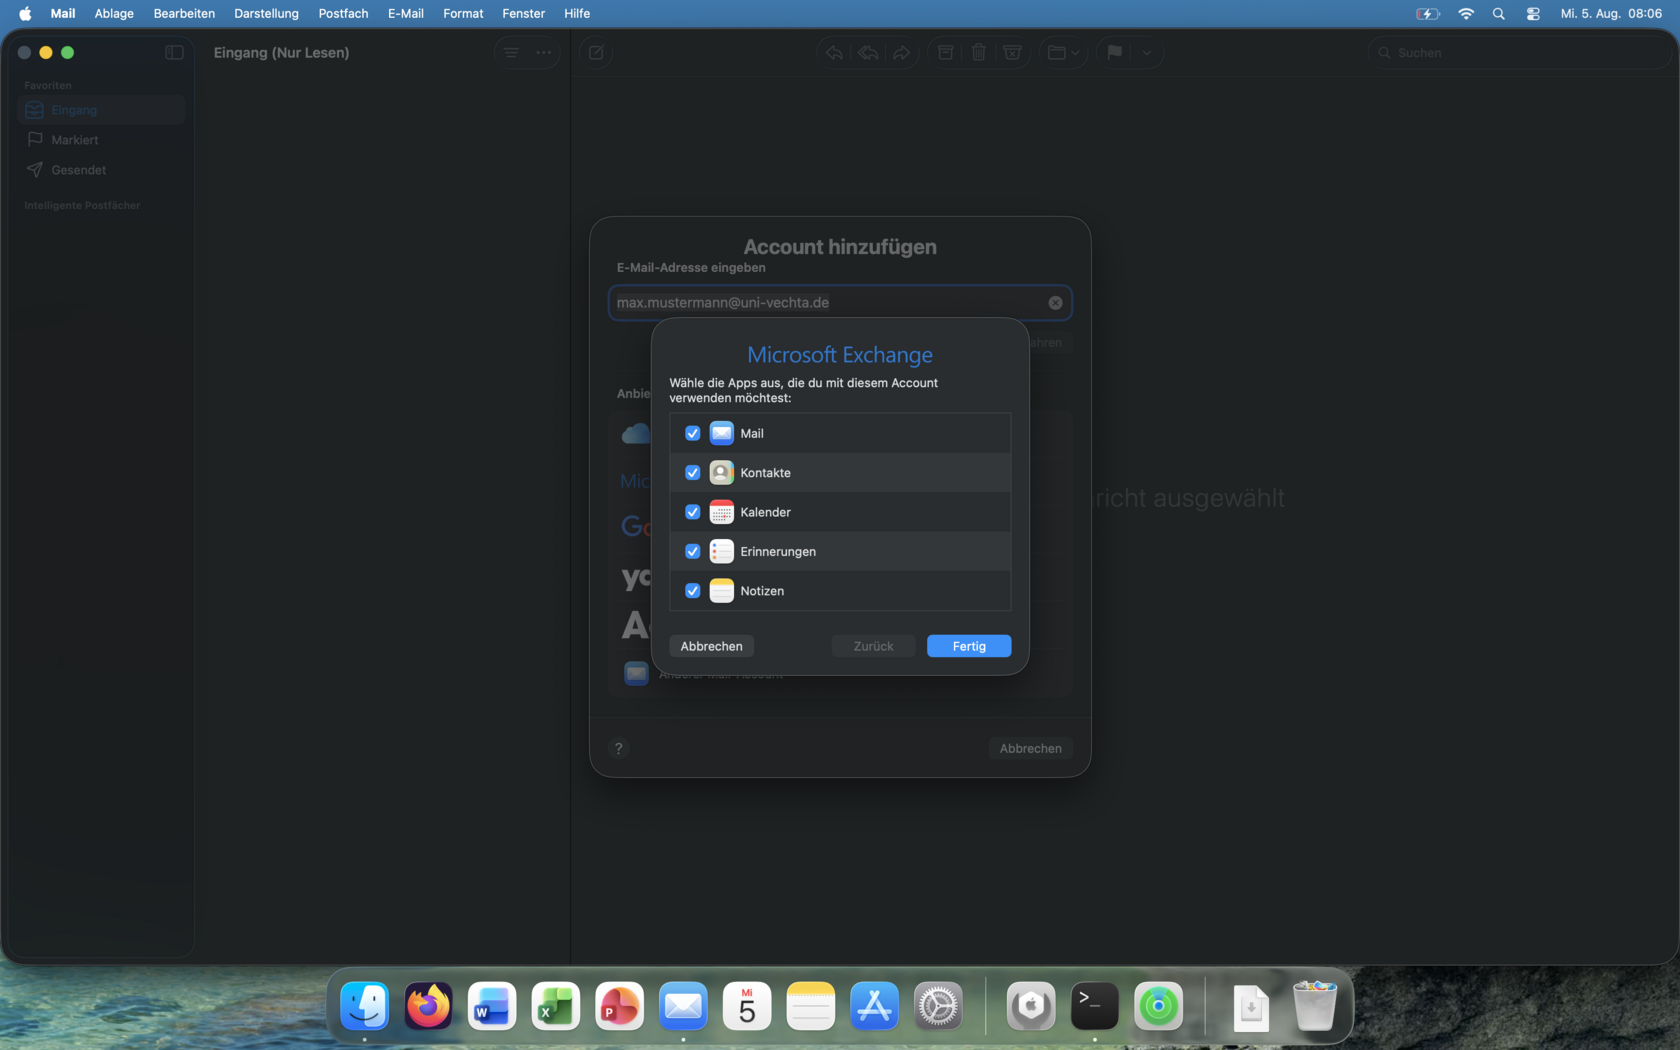1680x1050 pixels.
Task: Open the Ablage menu
Action: [x=114, y=13]
